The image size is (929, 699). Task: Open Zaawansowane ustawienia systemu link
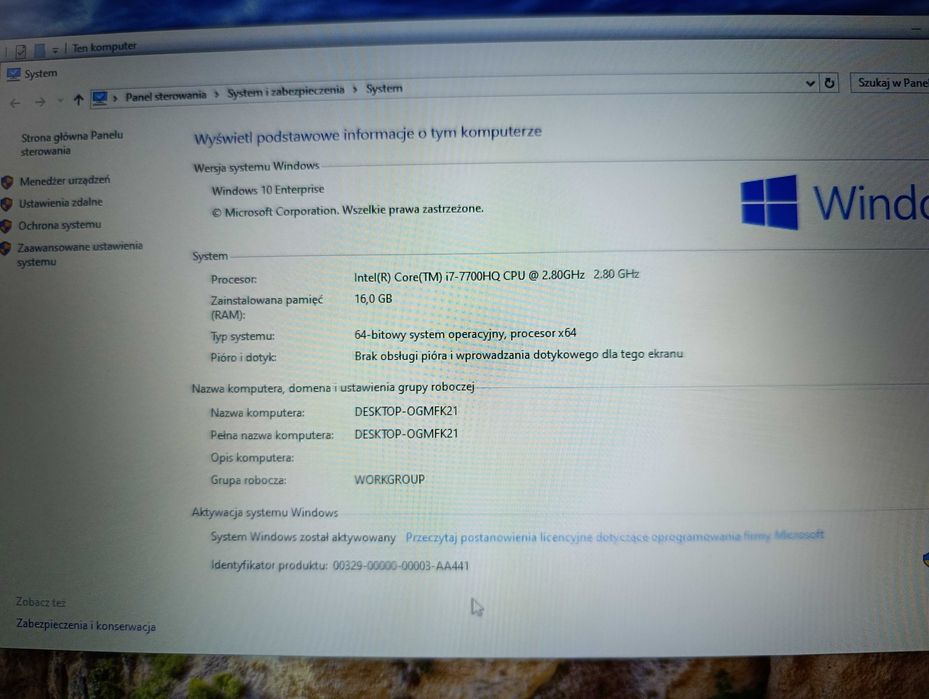(x=79, y=254)
